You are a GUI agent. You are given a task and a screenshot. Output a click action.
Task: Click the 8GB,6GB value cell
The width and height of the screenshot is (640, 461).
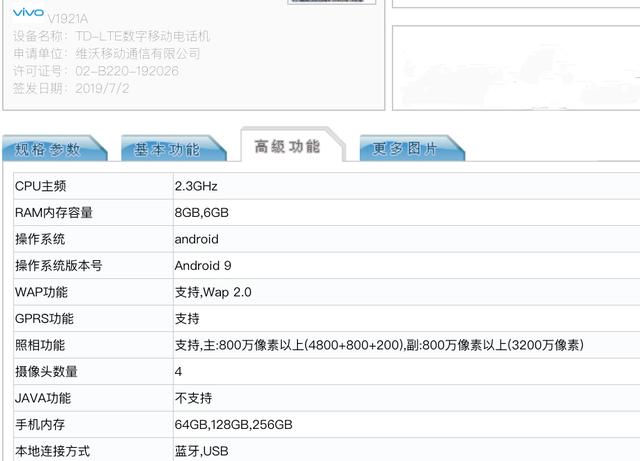[407, 213]
